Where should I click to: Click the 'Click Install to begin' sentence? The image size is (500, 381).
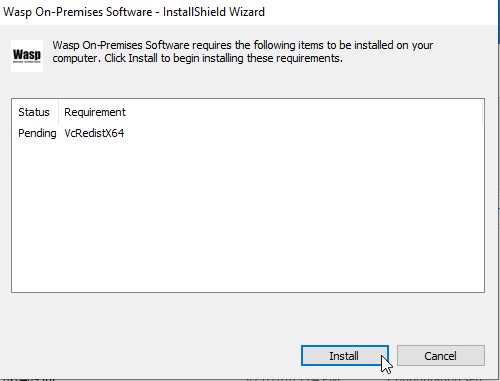(224, 58)
